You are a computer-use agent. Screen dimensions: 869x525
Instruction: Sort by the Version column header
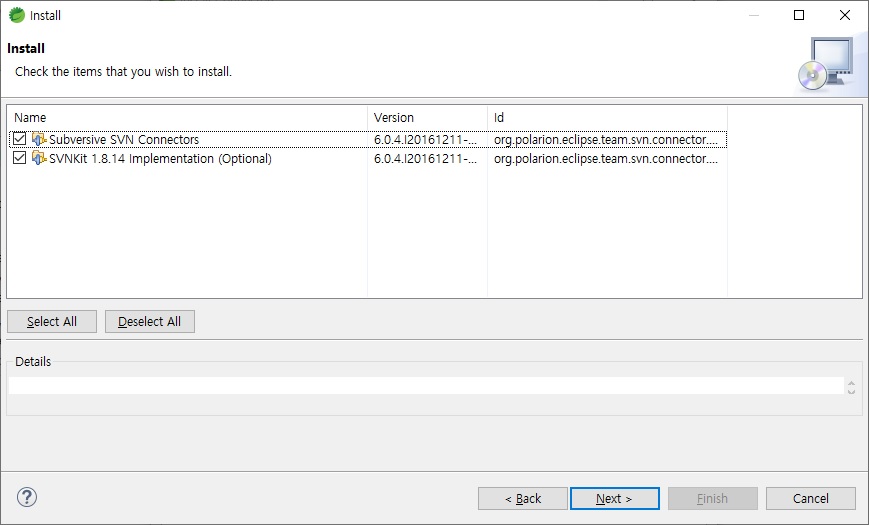[x=427, y=118]
